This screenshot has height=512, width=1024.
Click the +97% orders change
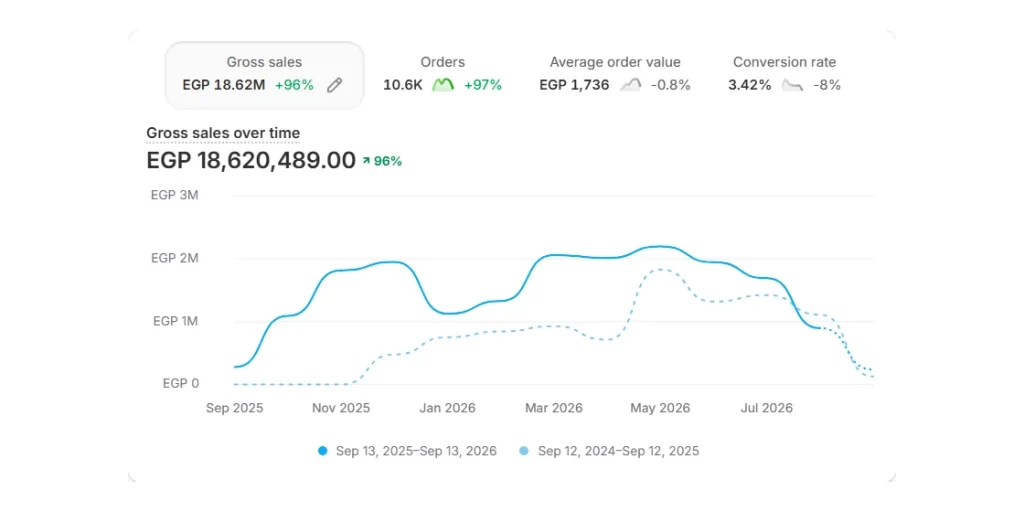pyautogui.click(x=483, y=85)
